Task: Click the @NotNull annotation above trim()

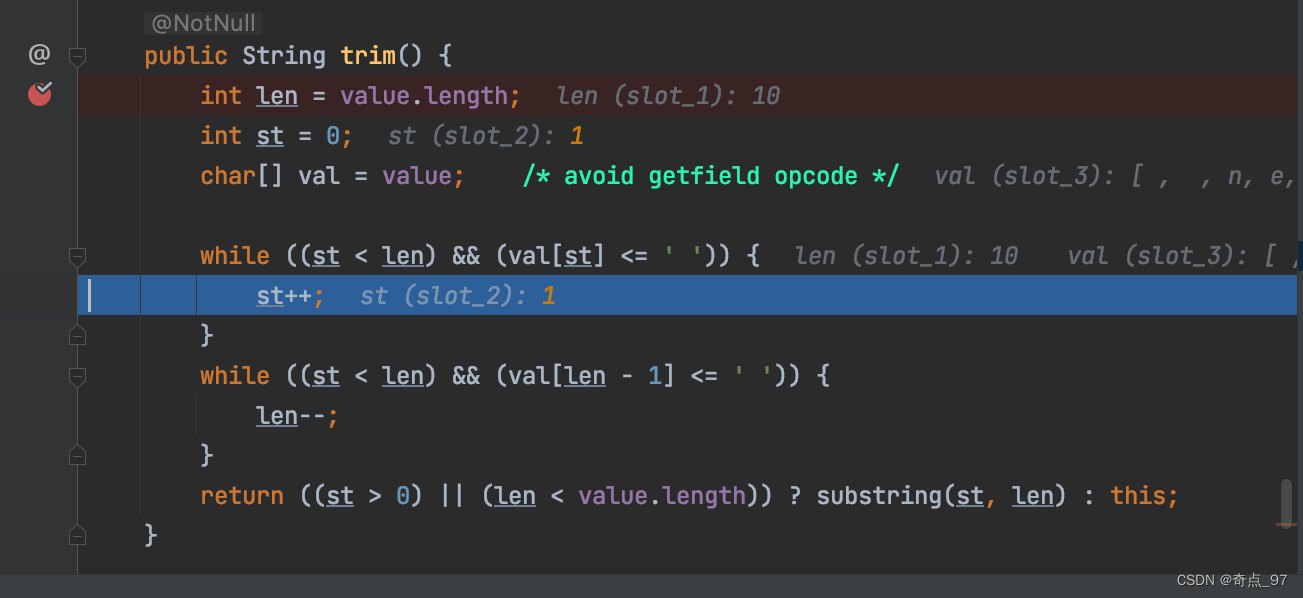Action: coord(203,22)
